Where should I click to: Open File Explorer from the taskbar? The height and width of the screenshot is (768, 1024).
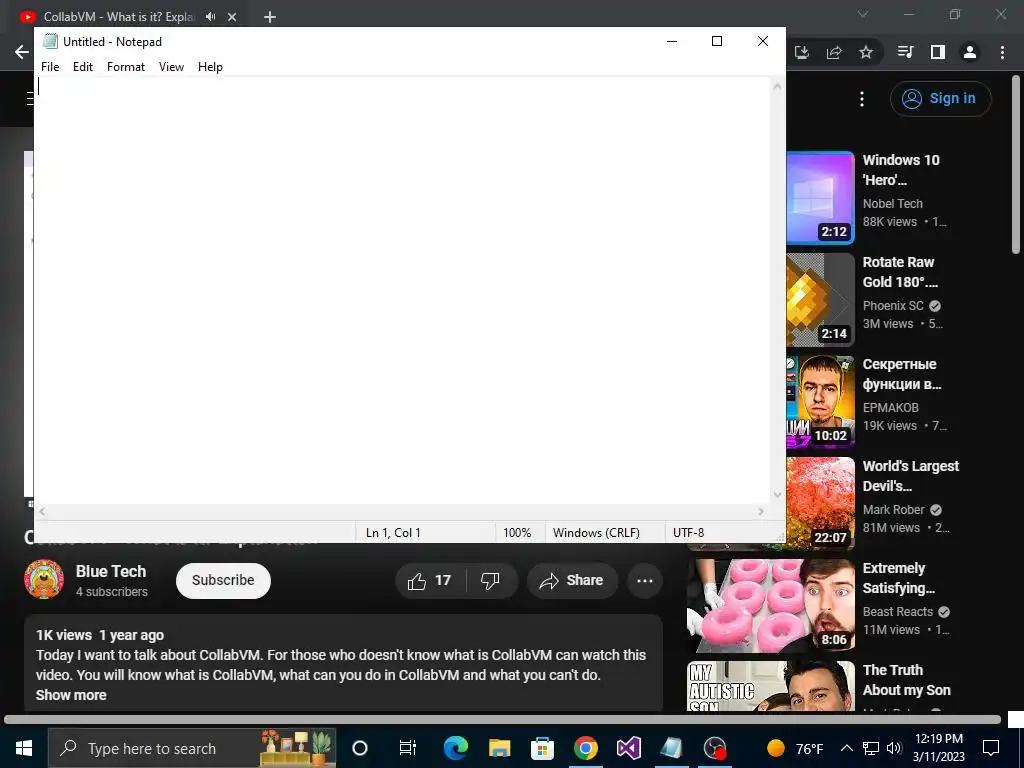[x=500, y=748]
